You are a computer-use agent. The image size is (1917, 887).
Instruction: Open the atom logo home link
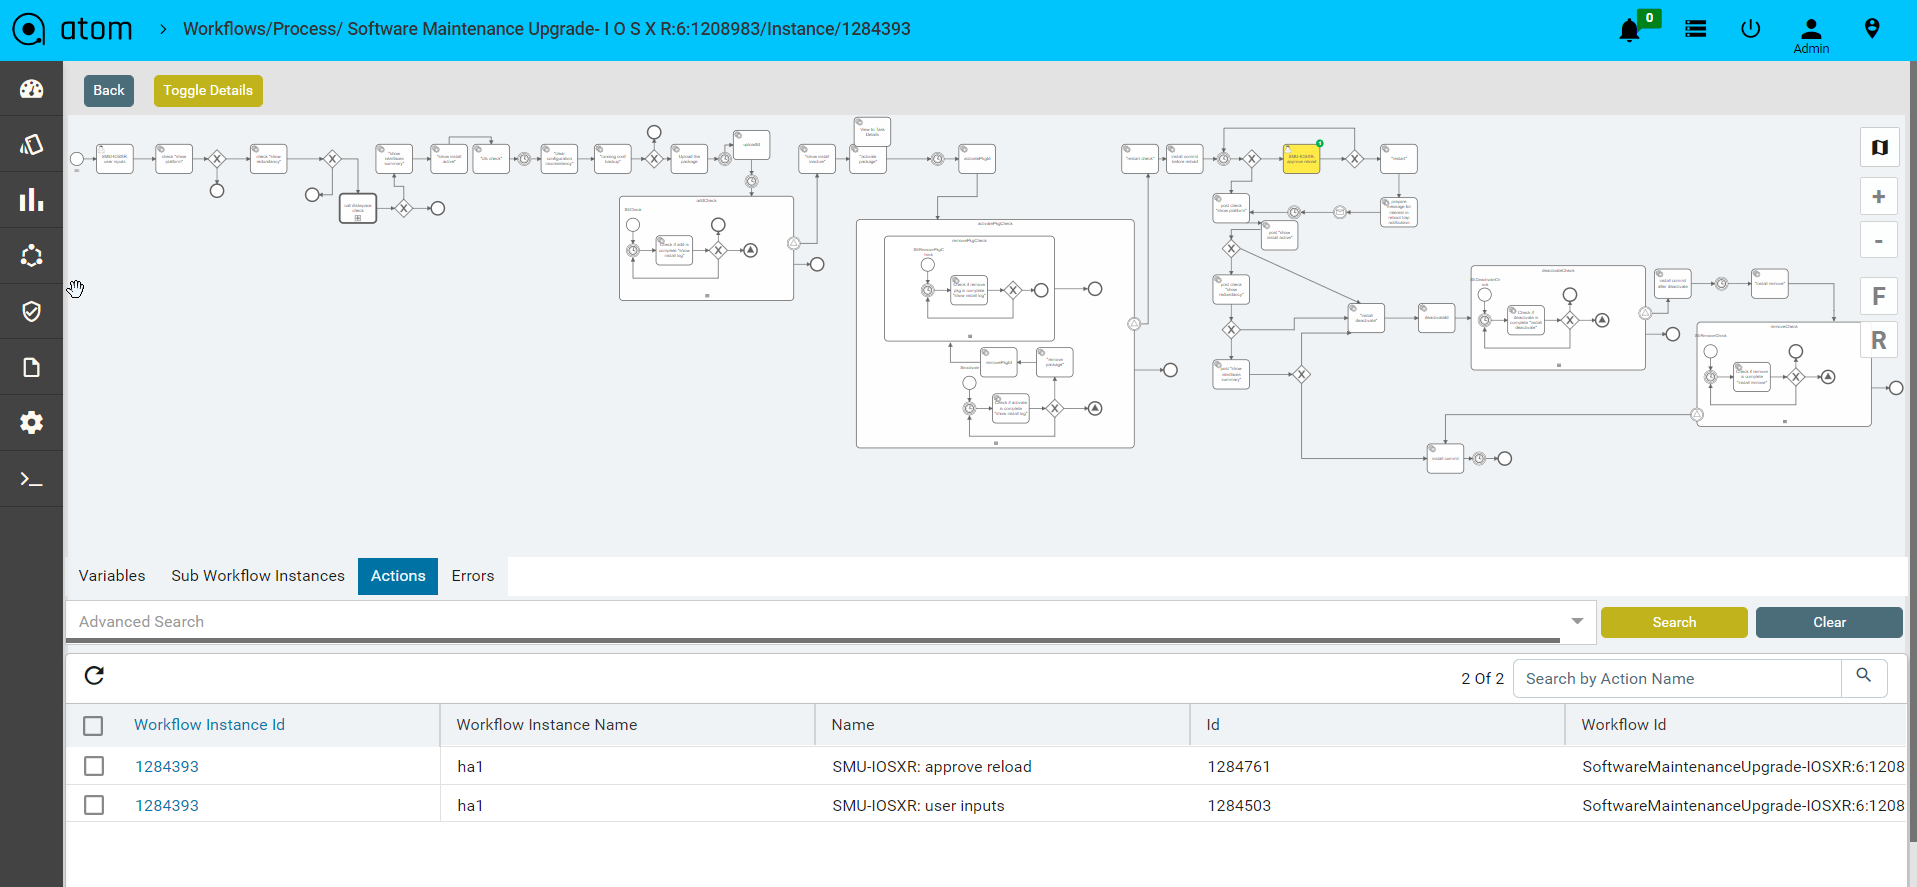tap(72, 29)
